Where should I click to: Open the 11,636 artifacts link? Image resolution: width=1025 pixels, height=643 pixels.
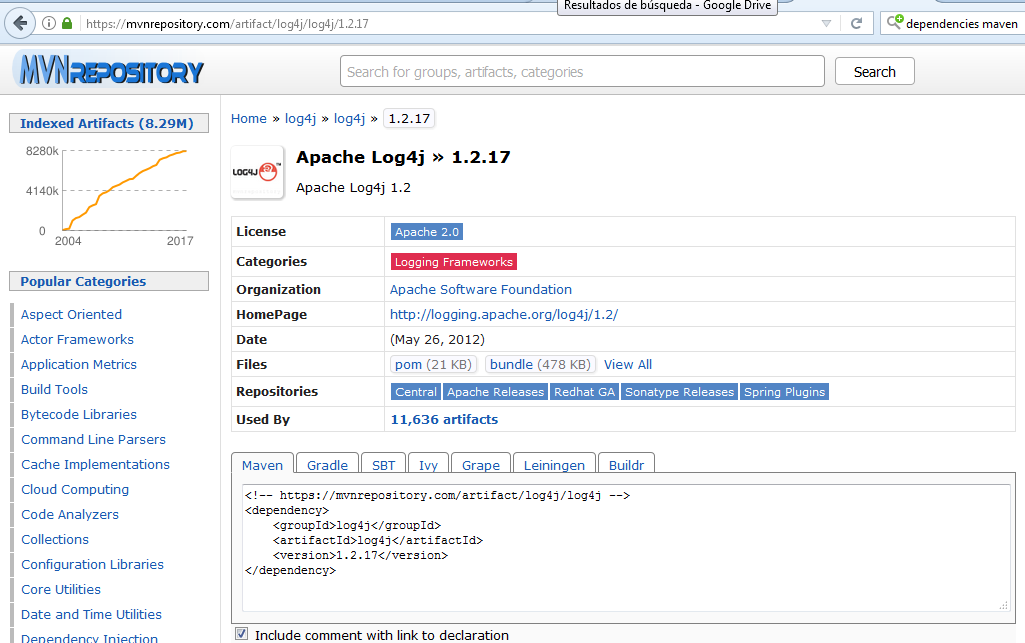point(444,420)
